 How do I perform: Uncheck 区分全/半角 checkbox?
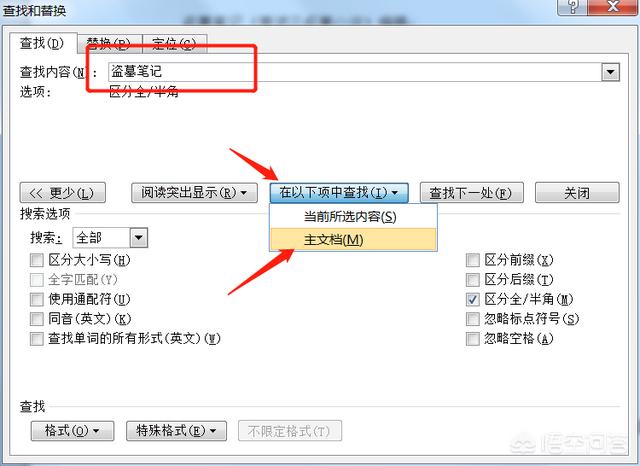click(x=473, y=299)
